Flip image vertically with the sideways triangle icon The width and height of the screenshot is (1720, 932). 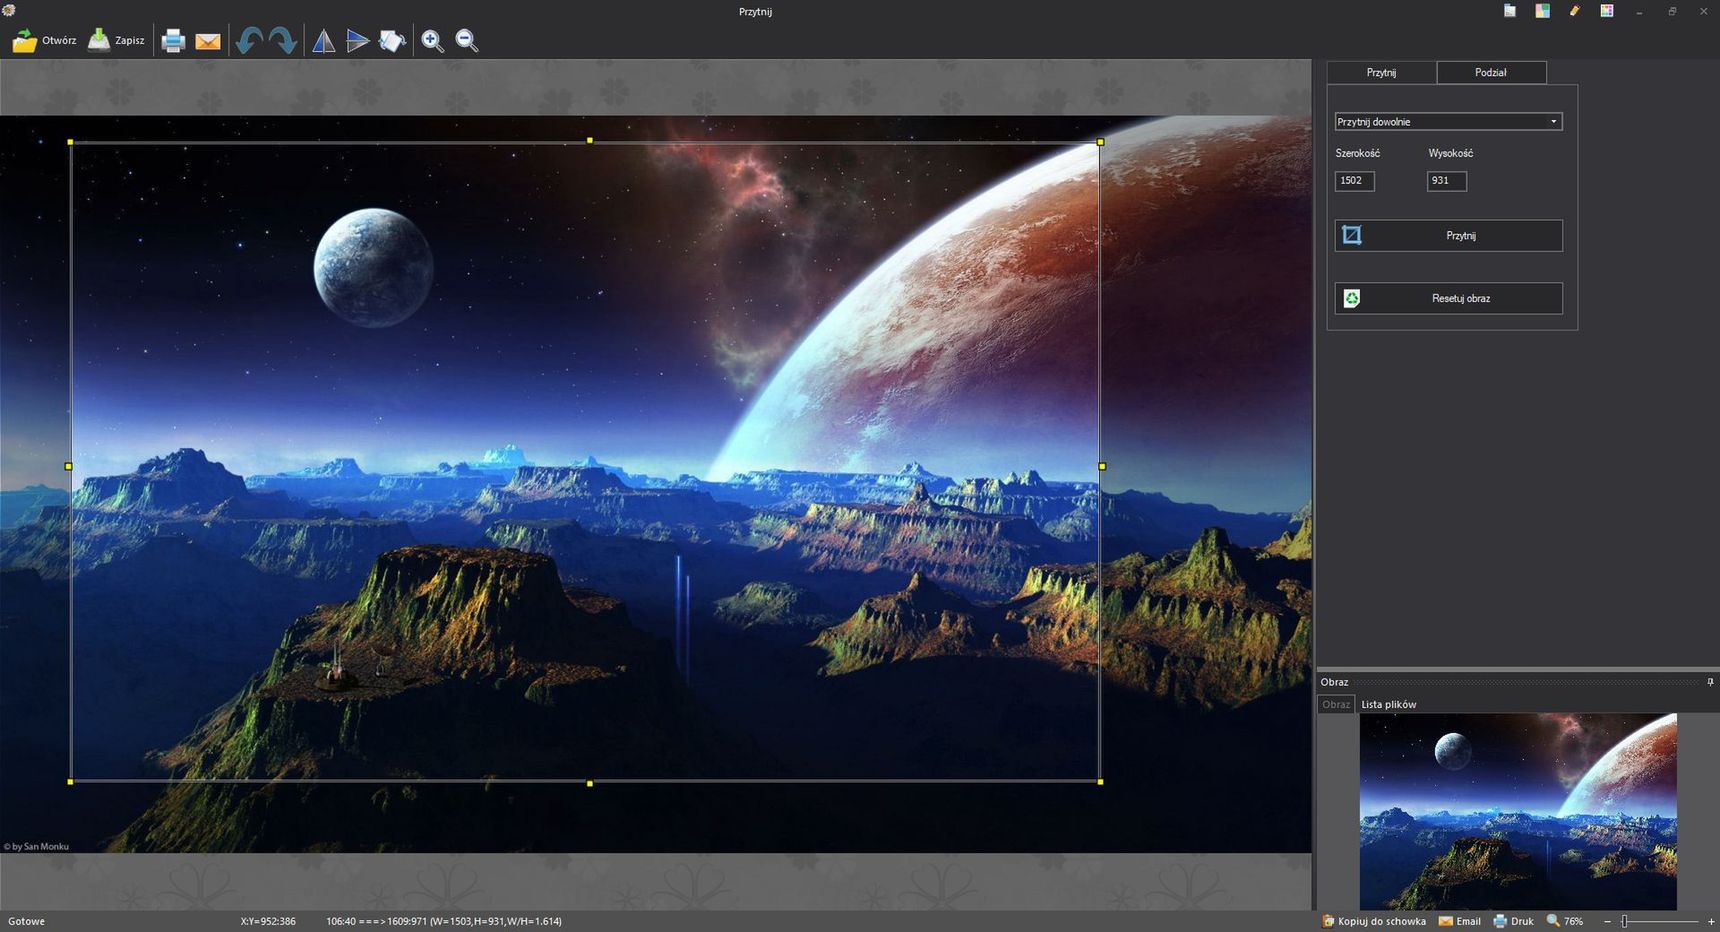point(358,41)
